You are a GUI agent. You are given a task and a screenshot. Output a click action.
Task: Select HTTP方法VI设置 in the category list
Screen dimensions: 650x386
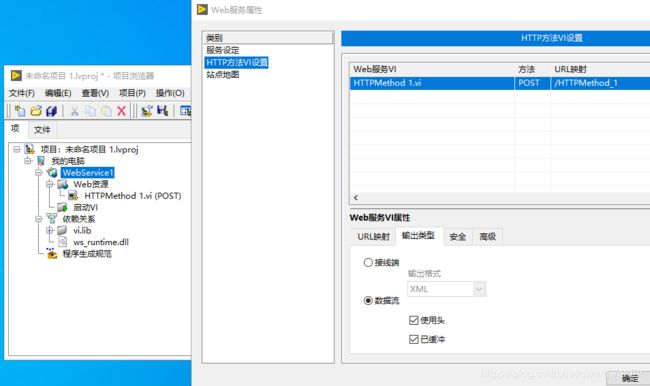237,63
